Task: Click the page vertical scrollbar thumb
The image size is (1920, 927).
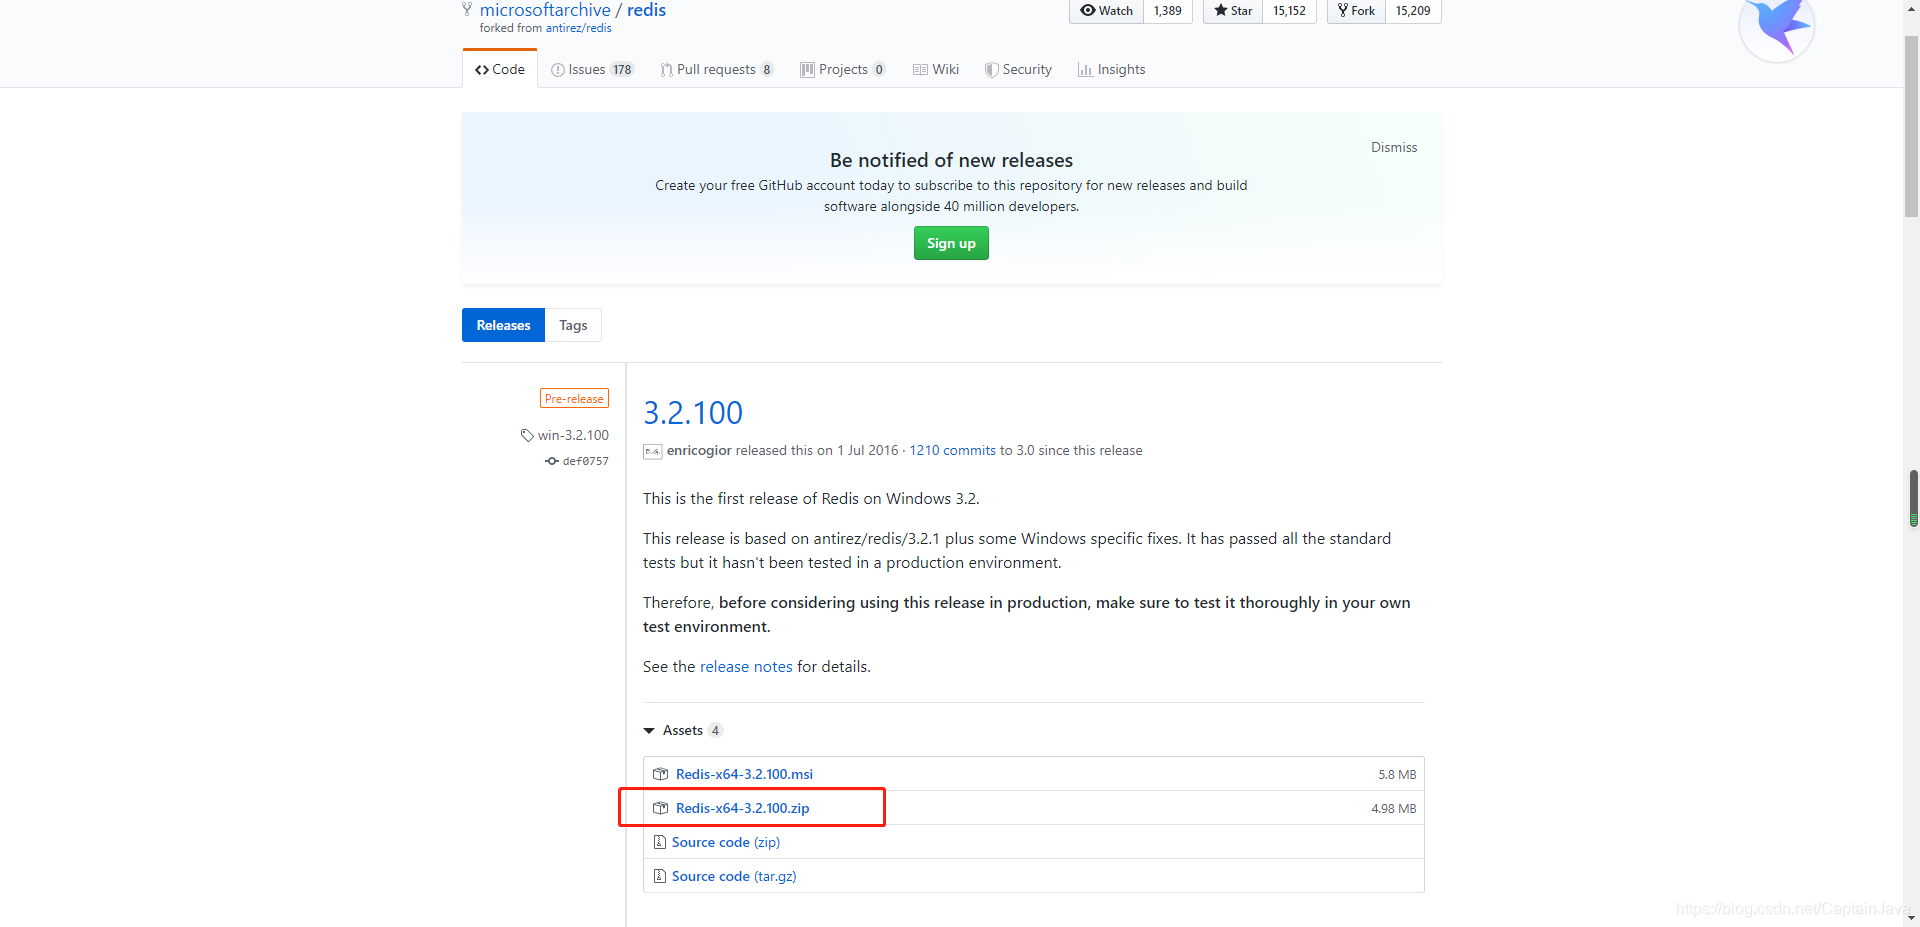Action: (1911, 127)
